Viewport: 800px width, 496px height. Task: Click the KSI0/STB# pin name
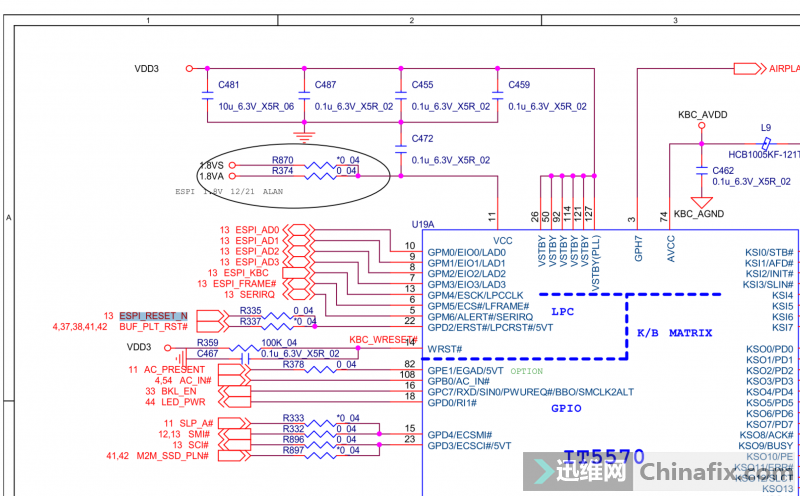tap(769, 252)
